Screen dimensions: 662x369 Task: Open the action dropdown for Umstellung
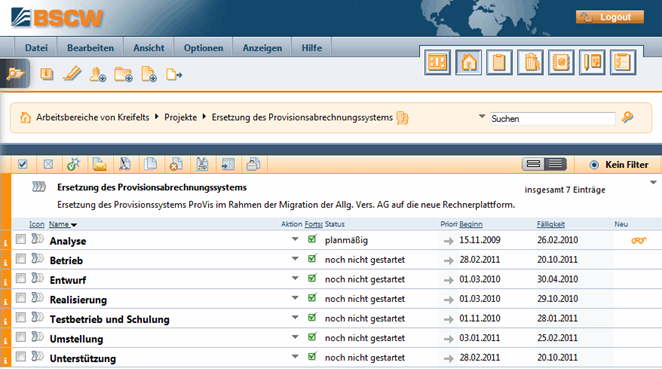click(x=295, y=337)
